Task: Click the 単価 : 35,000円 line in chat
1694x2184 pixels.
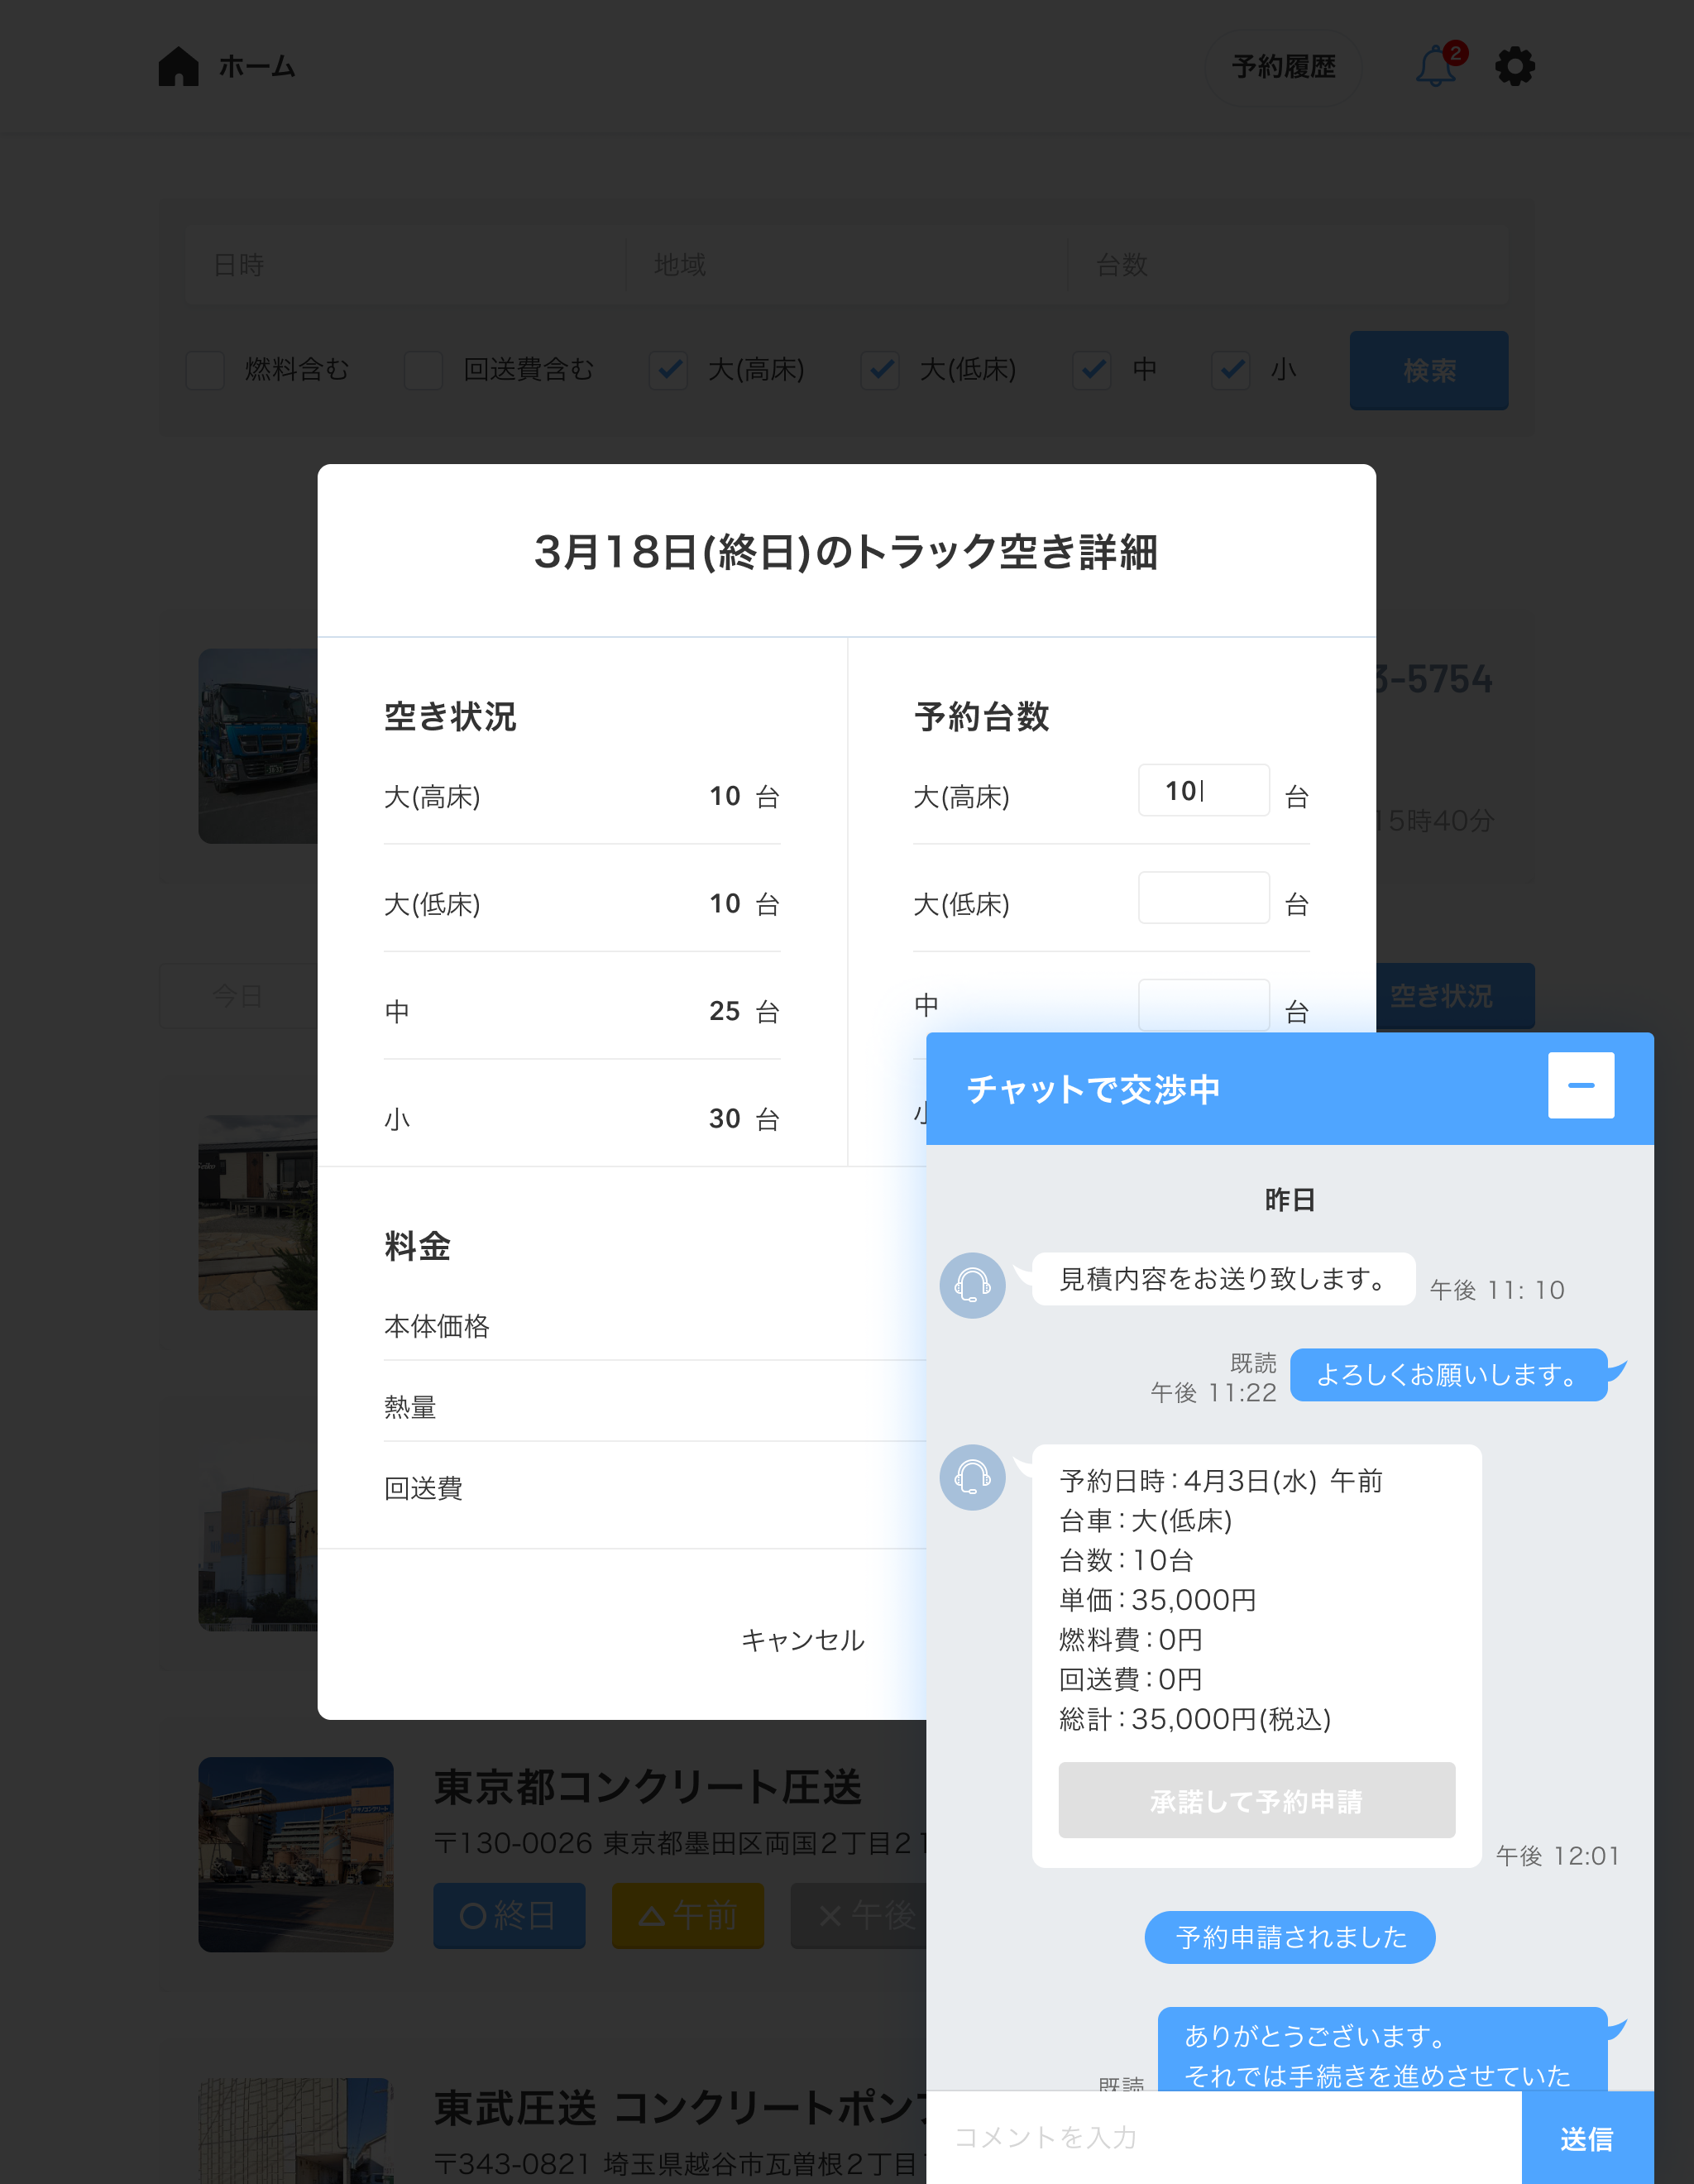Action: (1158, 1600)
